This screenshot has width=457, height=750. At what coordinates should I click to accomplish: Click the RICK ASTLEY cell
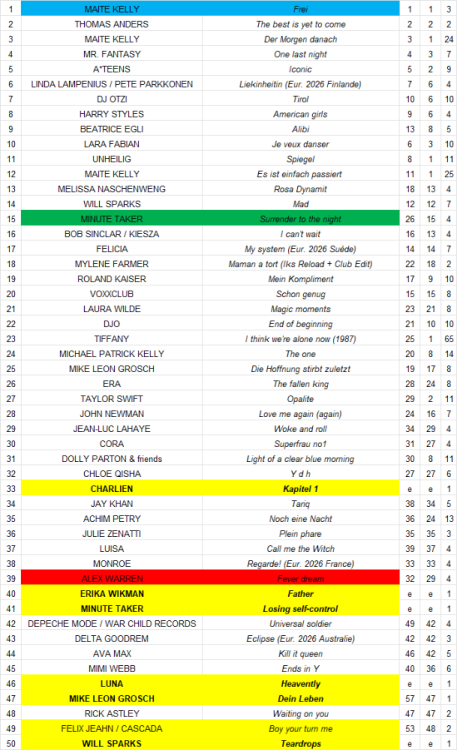(x=111, y=713)
